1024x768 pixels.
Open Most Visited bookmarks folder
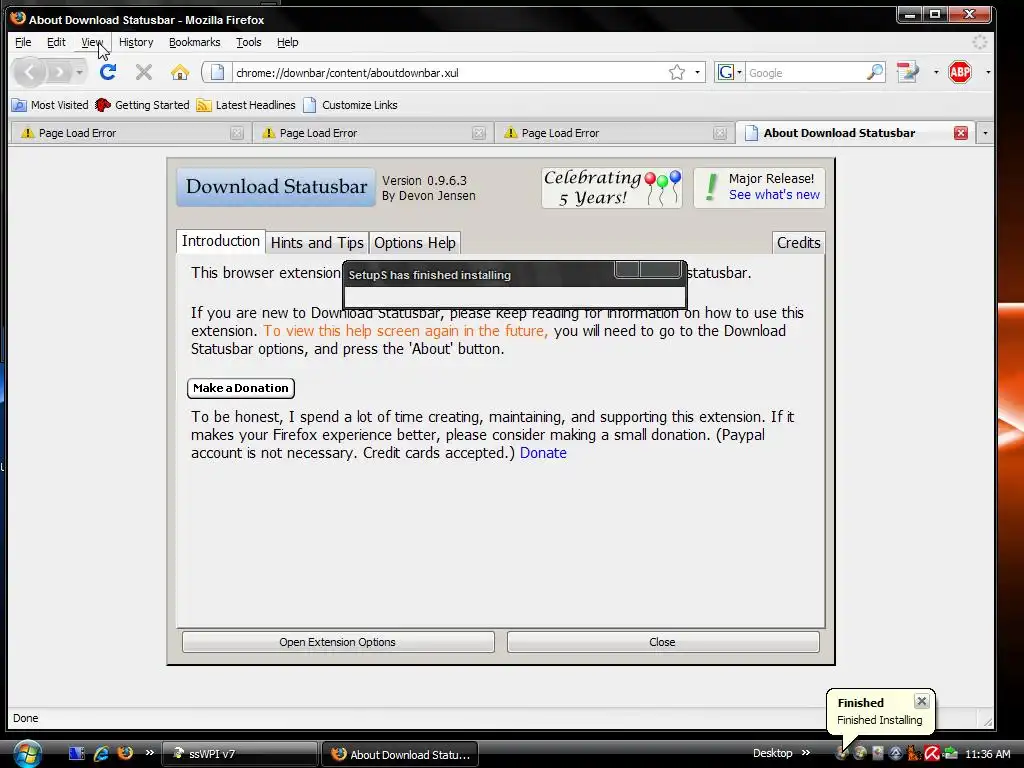pos(50,105)
